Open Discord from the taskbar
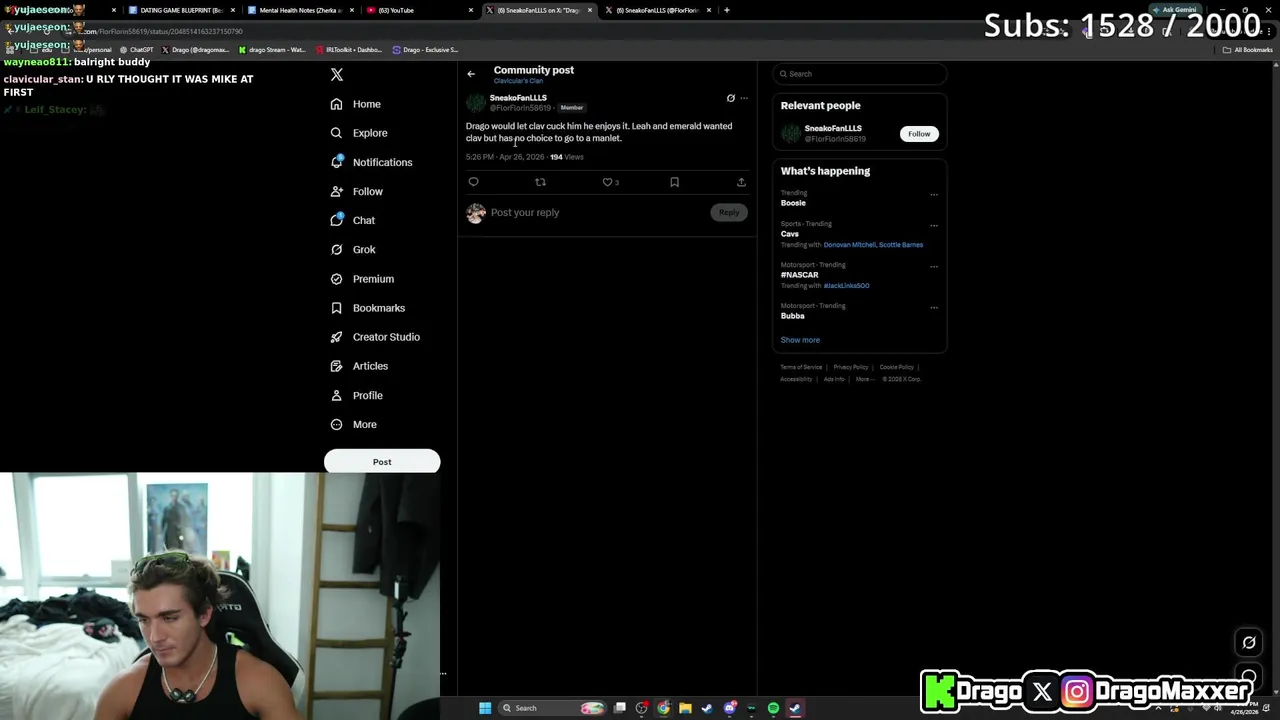1280x720 pixels. [729, 708]
